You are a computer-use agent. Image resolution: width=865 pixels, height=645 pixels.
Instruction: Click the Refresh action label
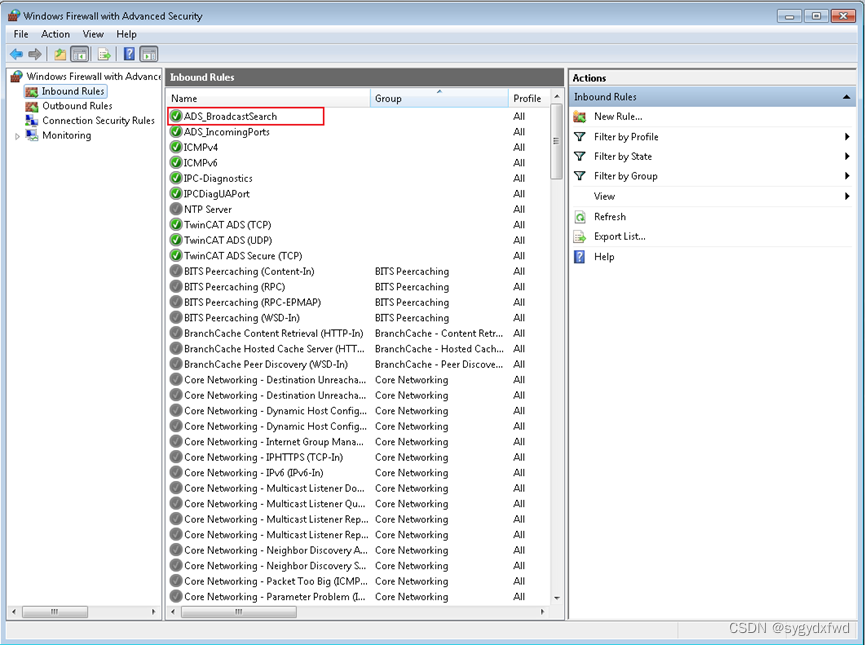tap(610, 217)
